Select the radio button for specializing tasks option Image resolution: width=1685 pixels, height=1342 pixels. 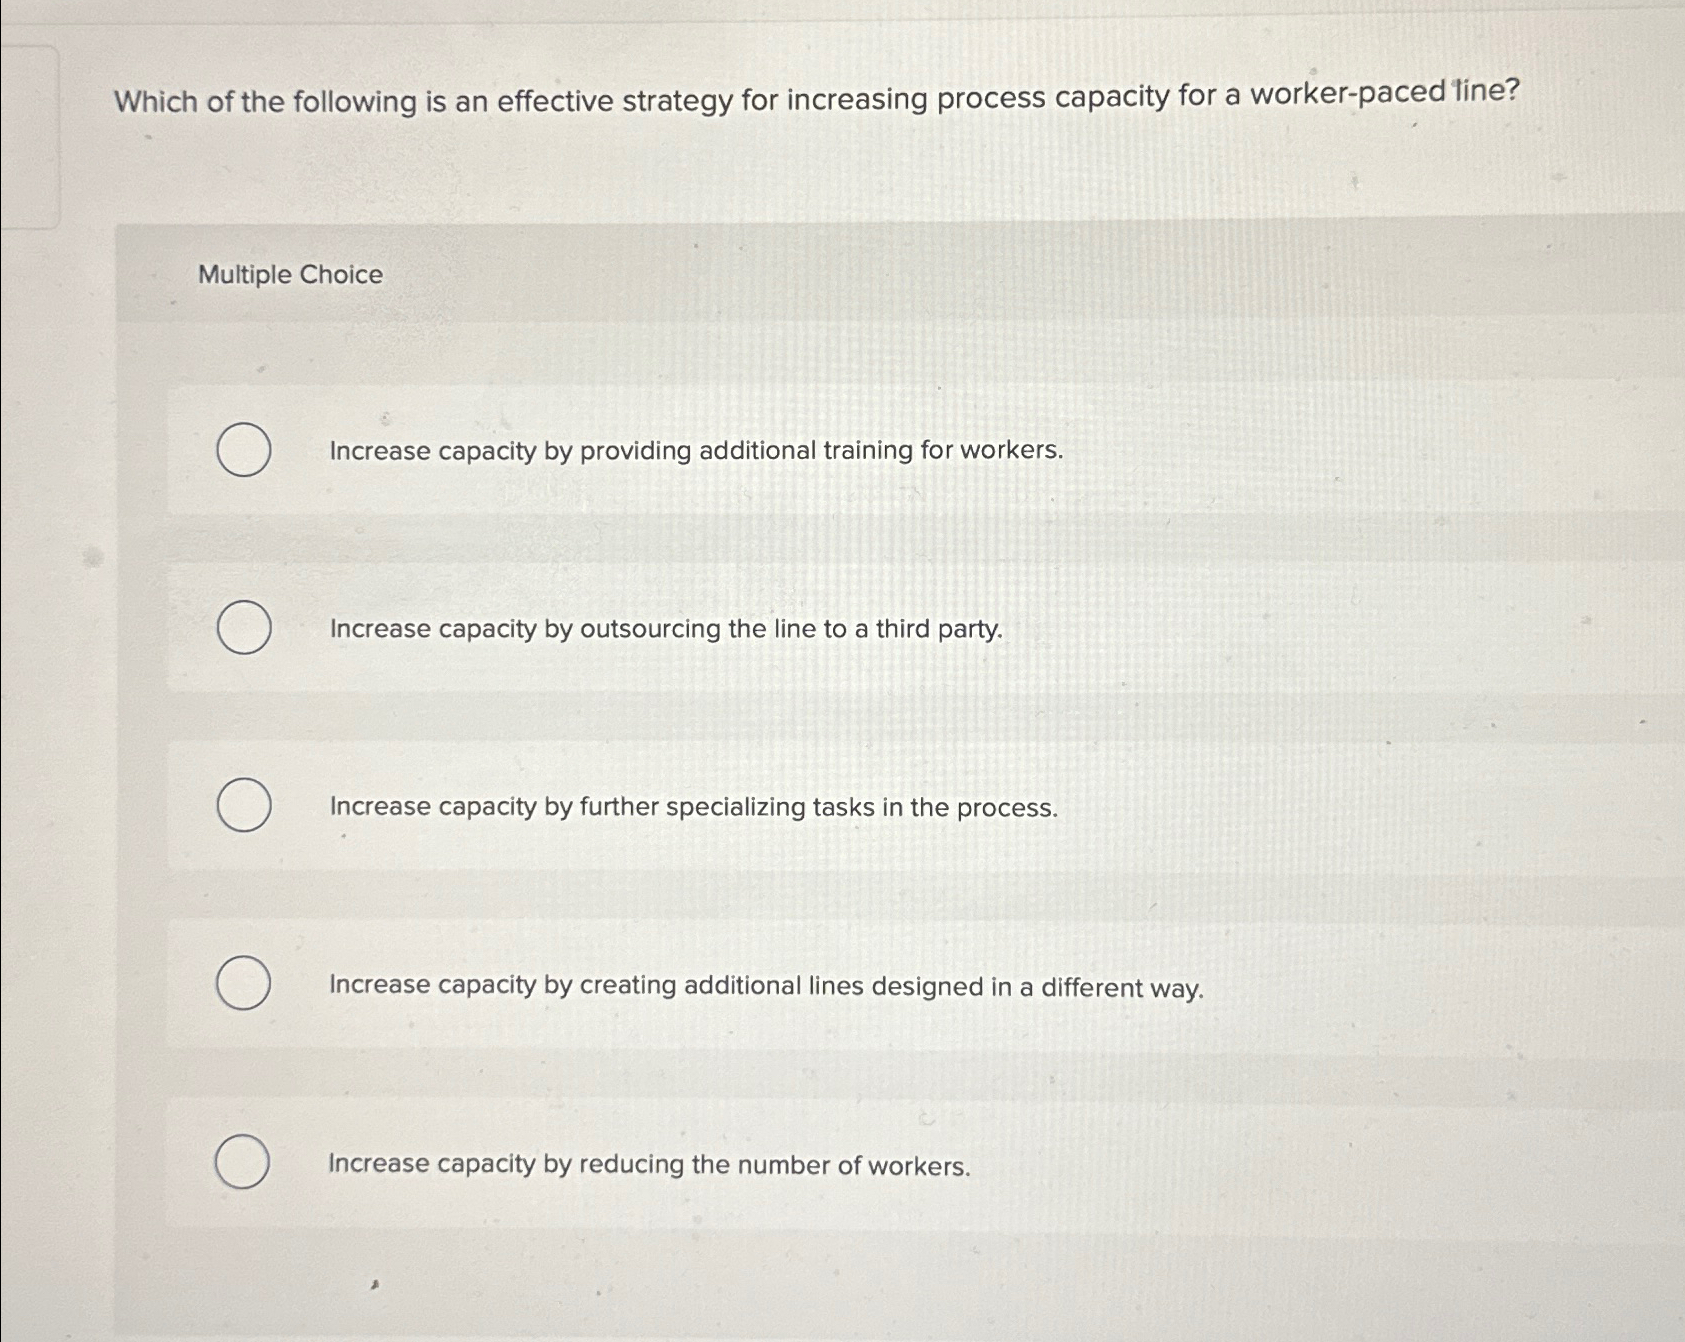pyautogui.click(x=243, y=807)
